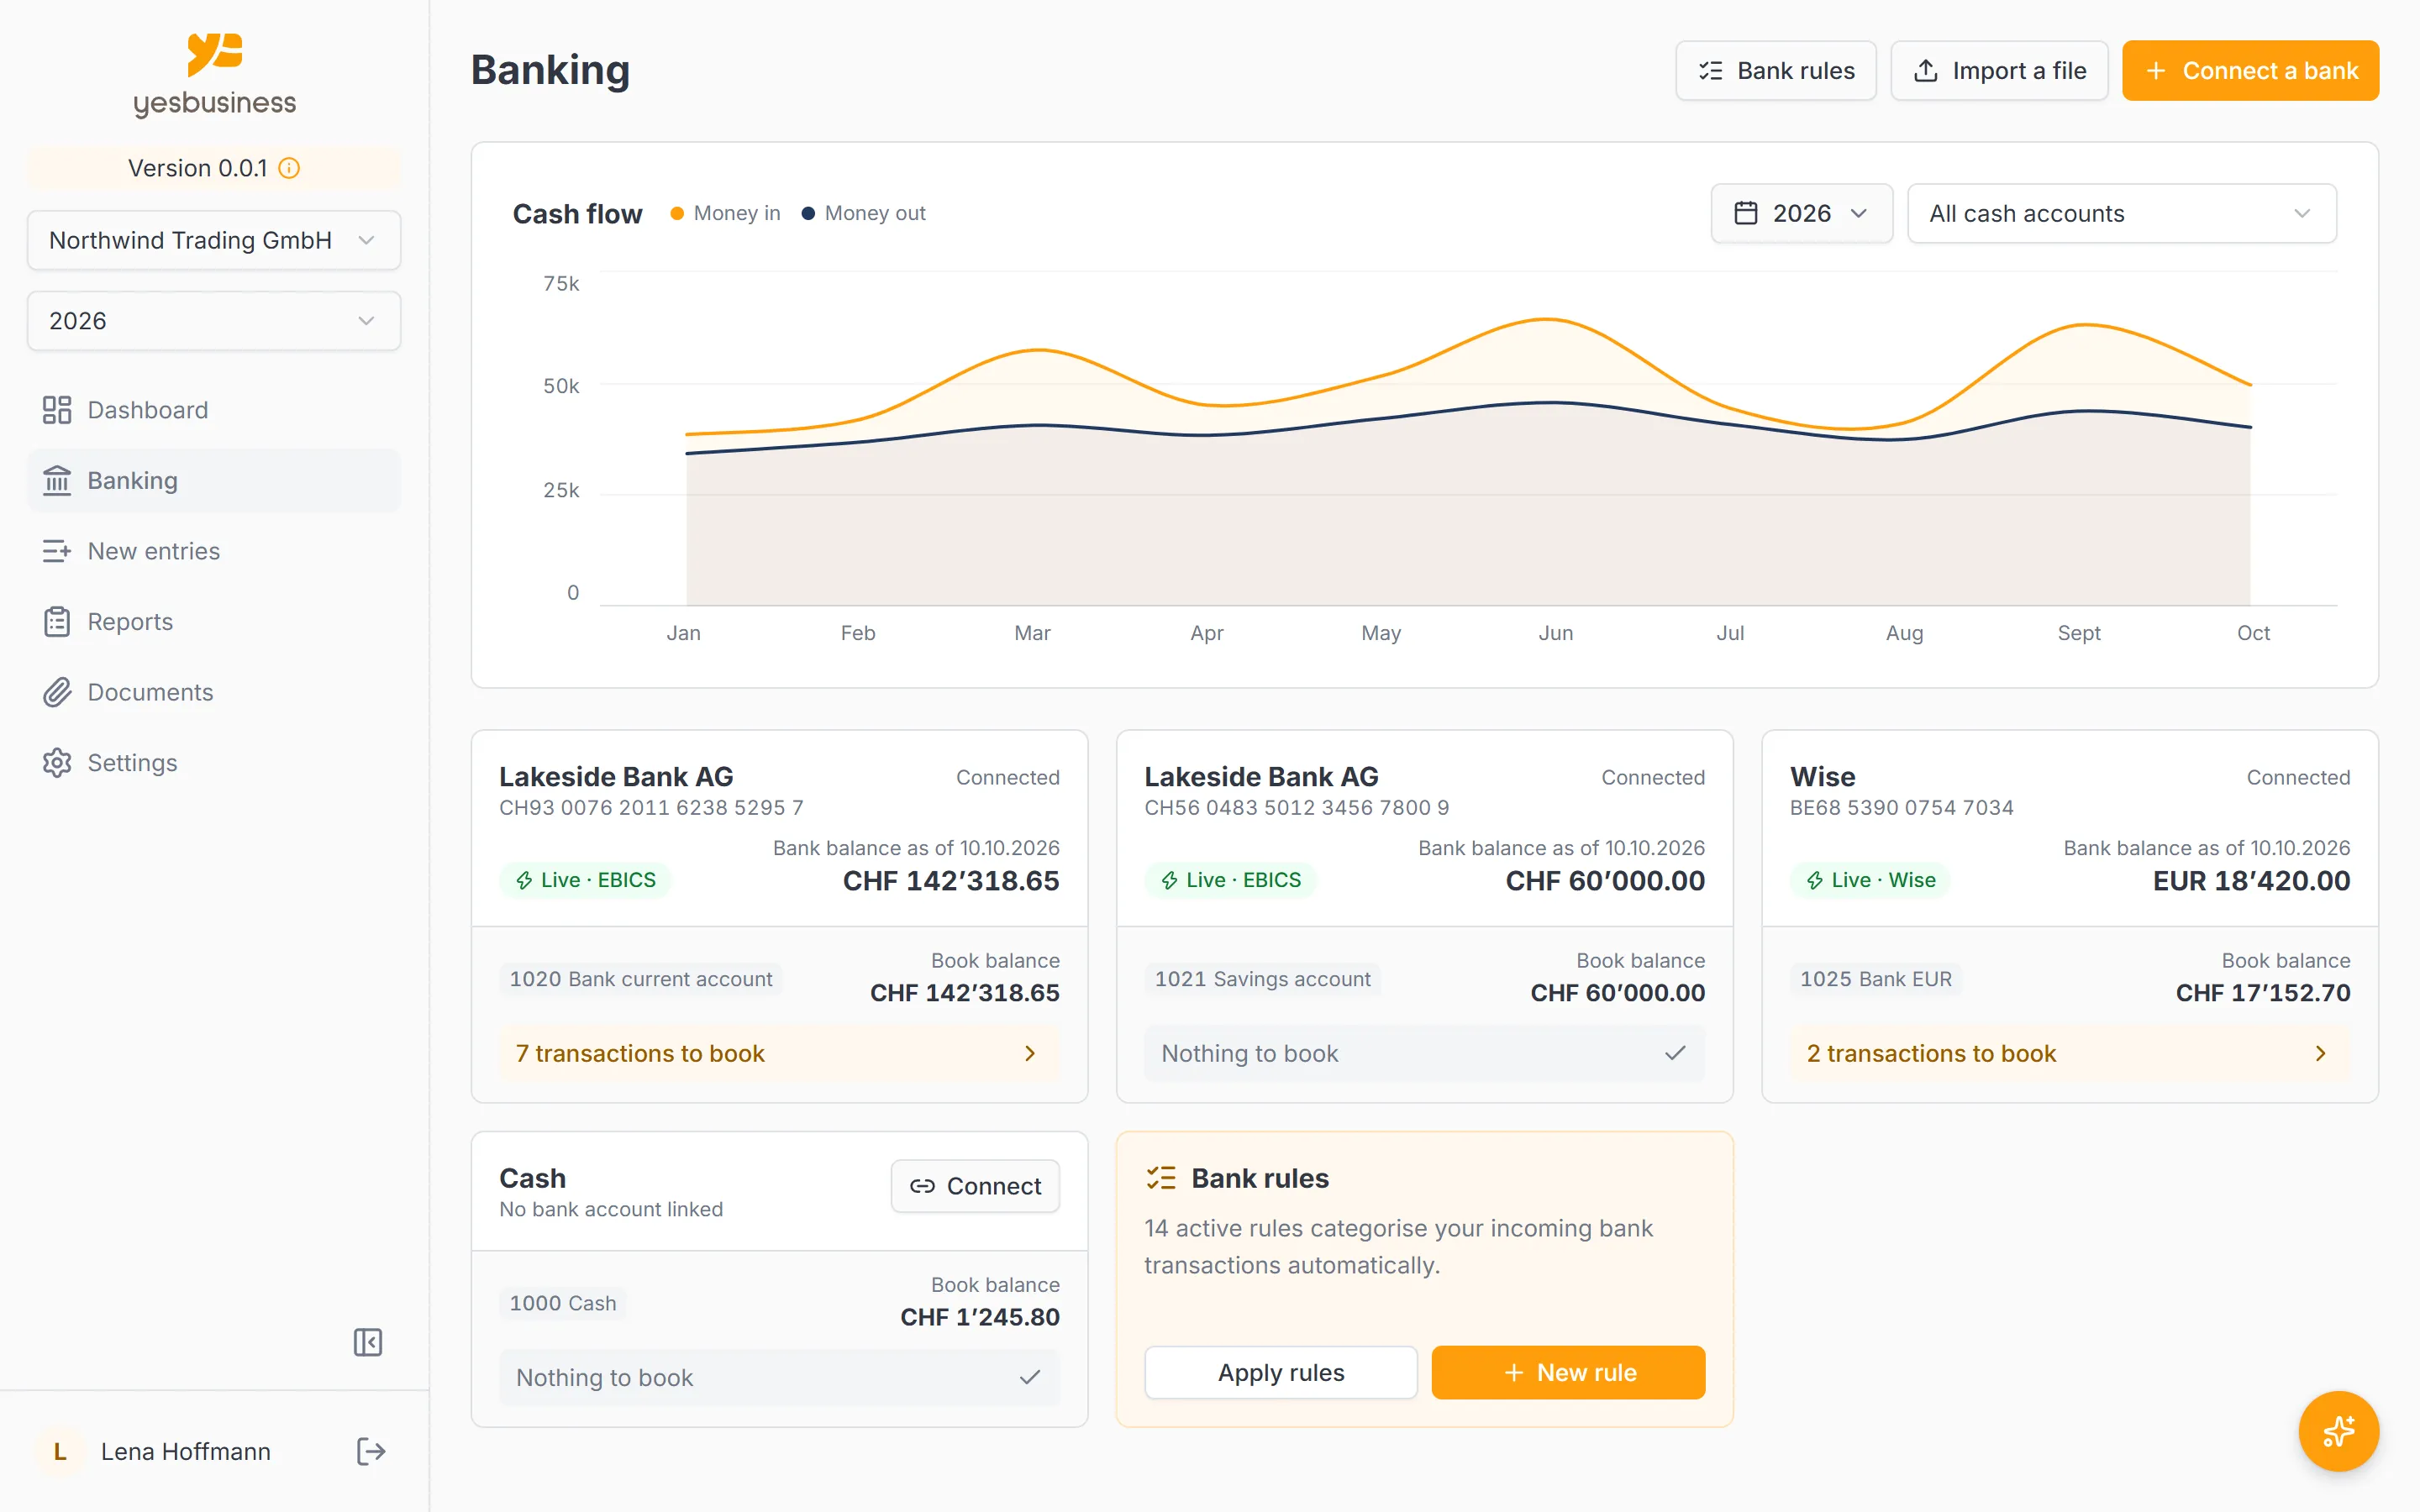Go to Dashboard in the sidebar
The image size is (2420, 1512).
point(214,410)
